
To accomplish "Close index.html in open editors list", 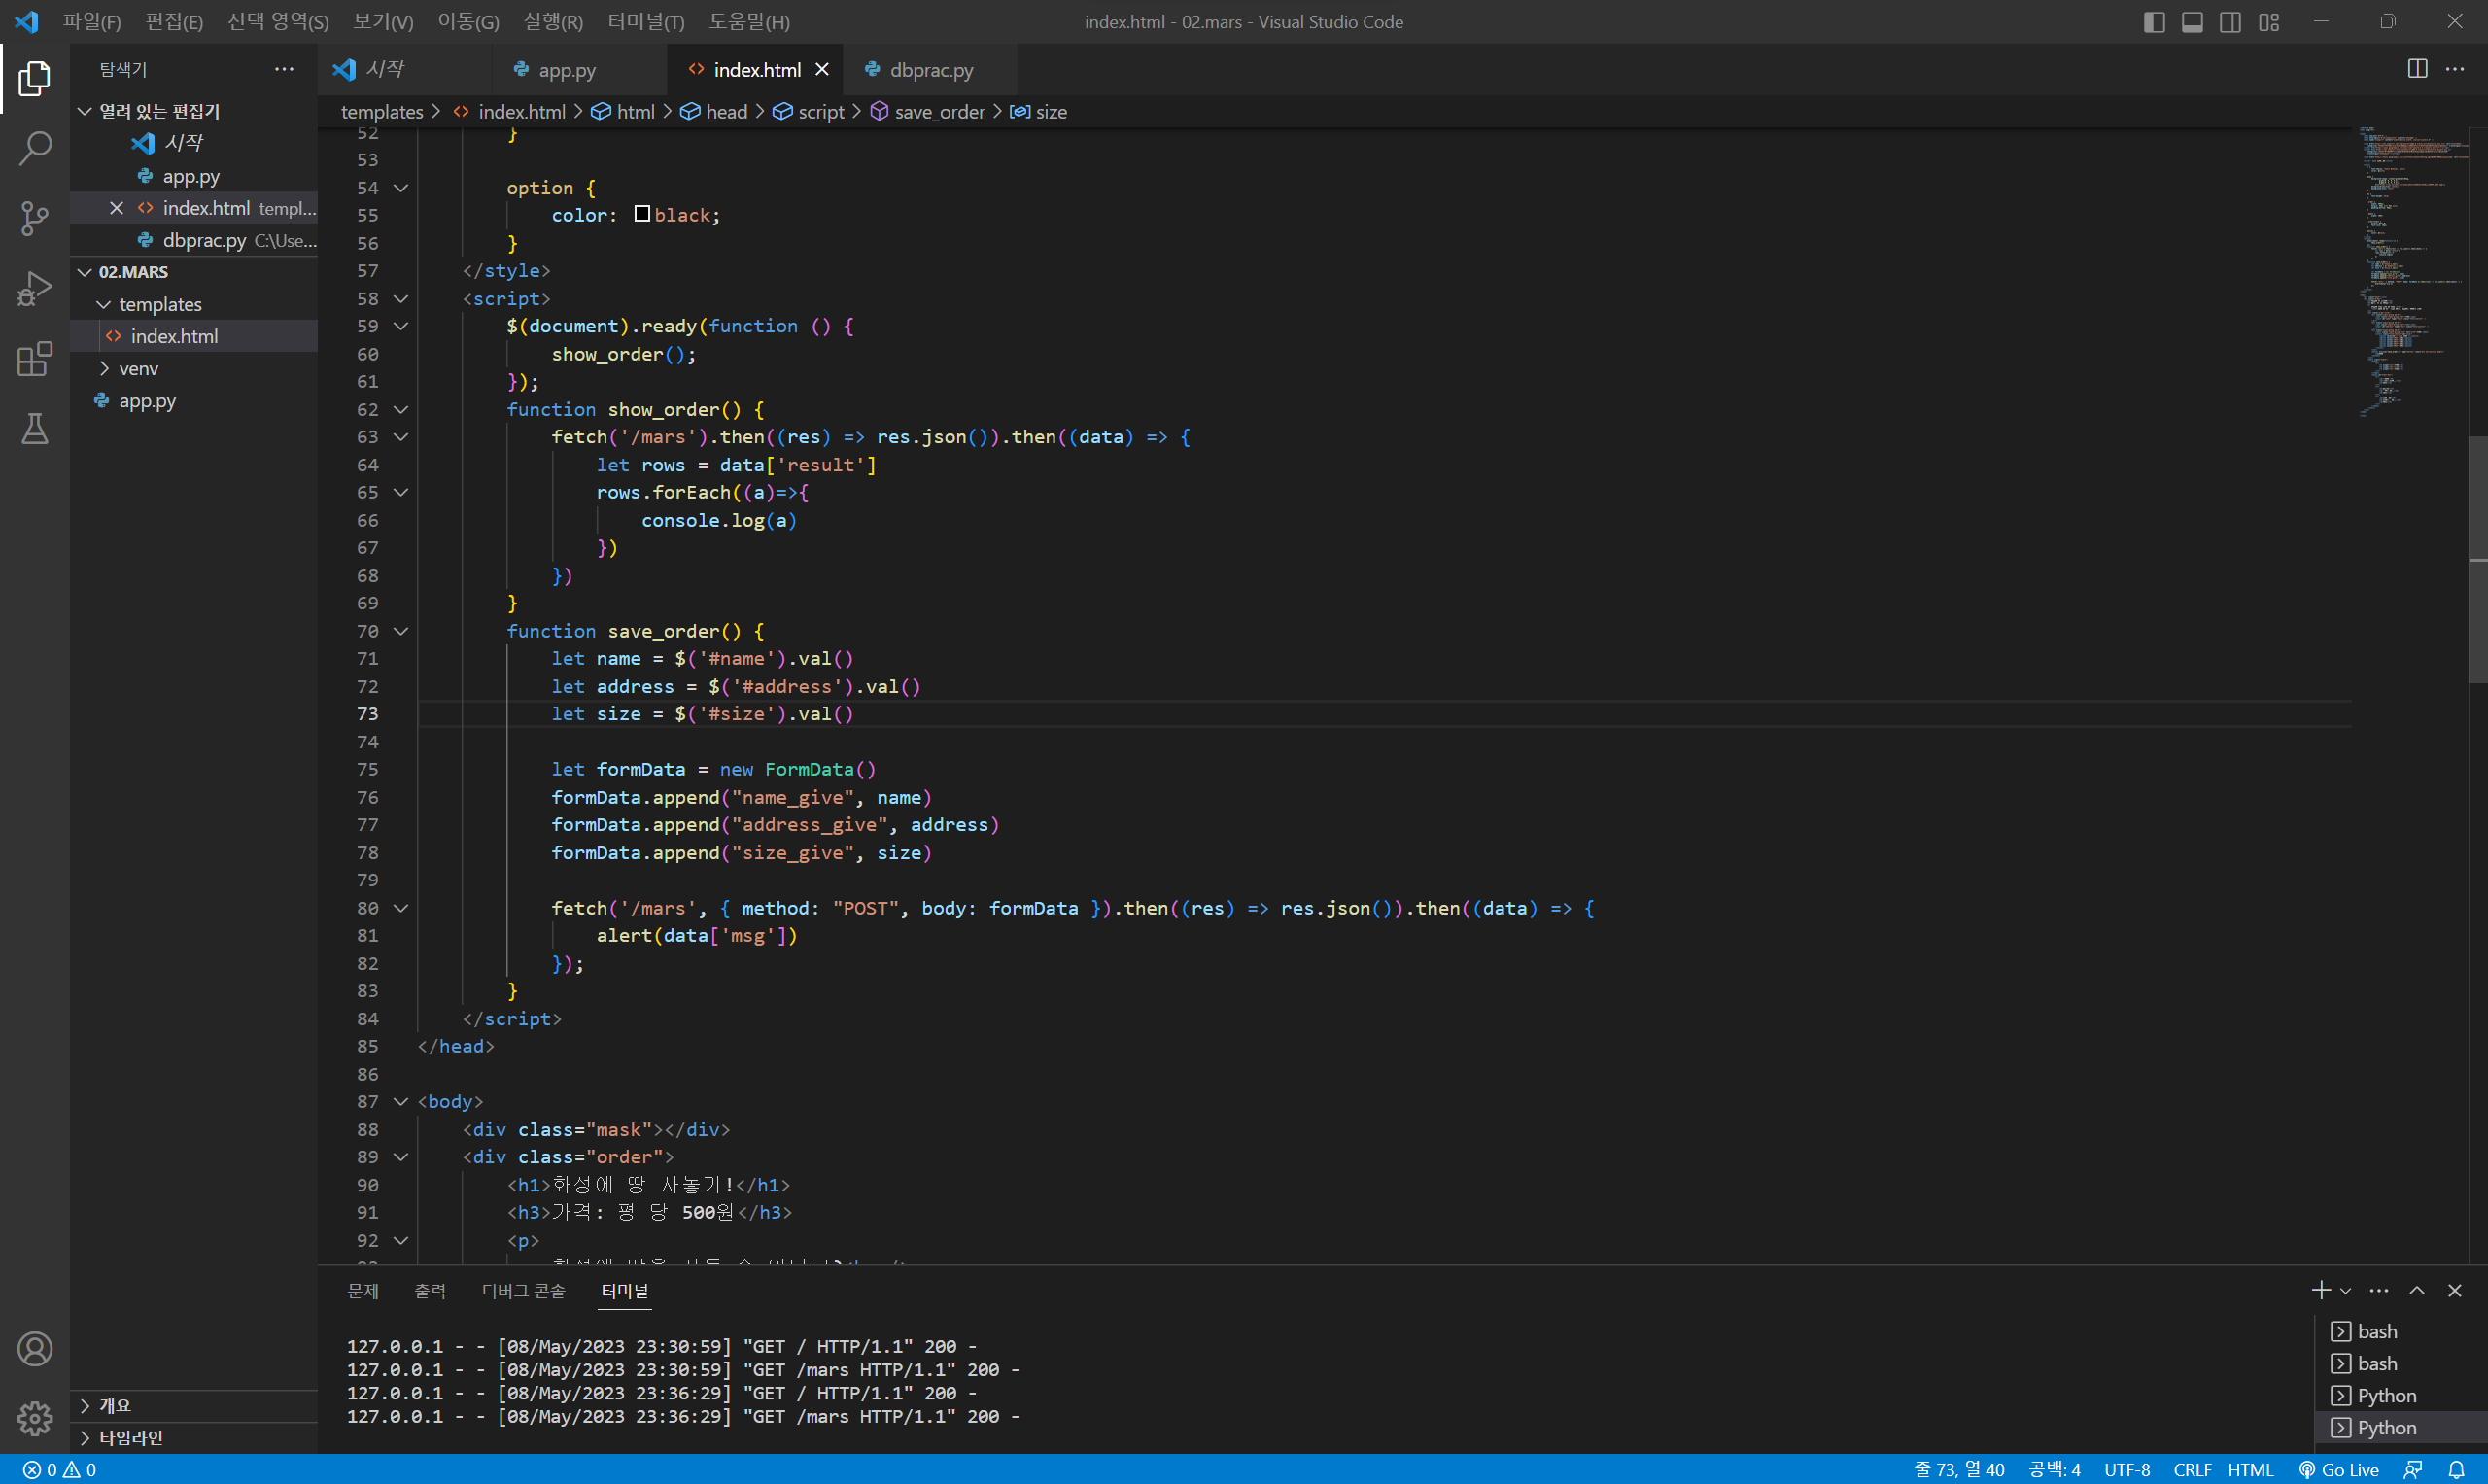I will (x=116, y=208).
